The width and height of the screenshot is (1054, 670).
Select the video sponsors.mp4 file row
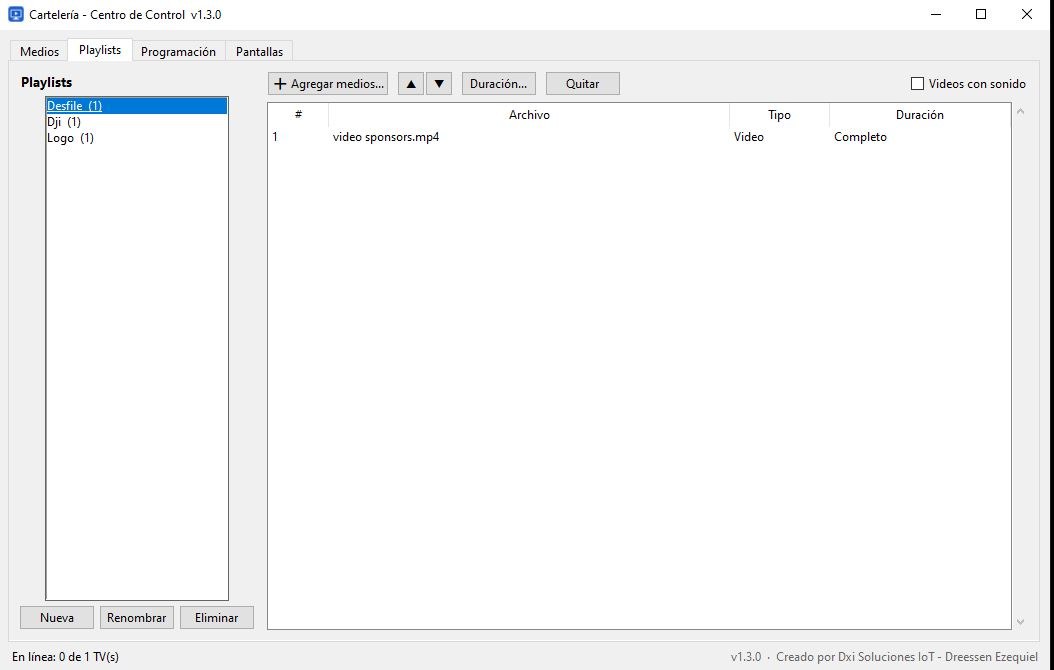[639, 137]
